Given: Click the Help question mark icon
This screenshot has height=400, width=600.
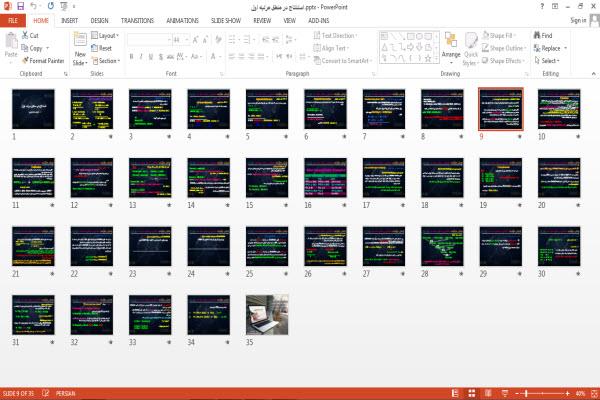Looking at the screenshot, I should click(542, 6).
